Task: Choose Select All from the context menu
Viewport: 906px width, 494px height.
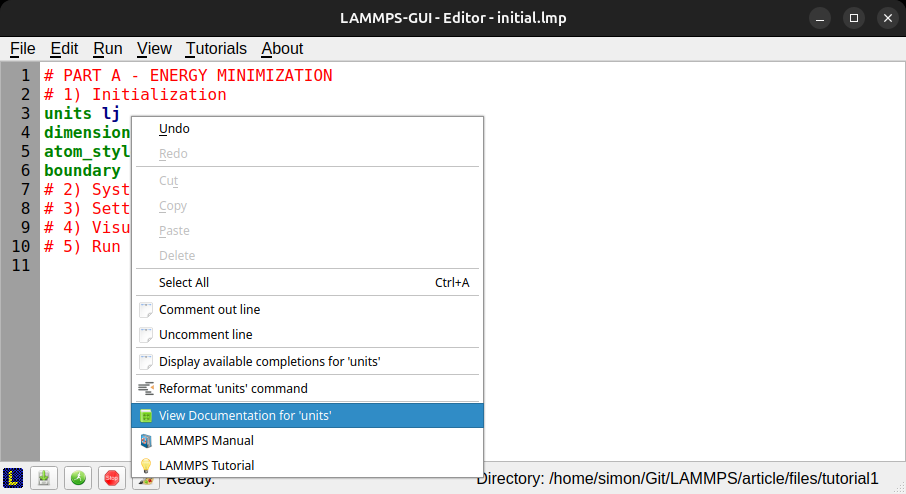Action: tap(184, 282)
